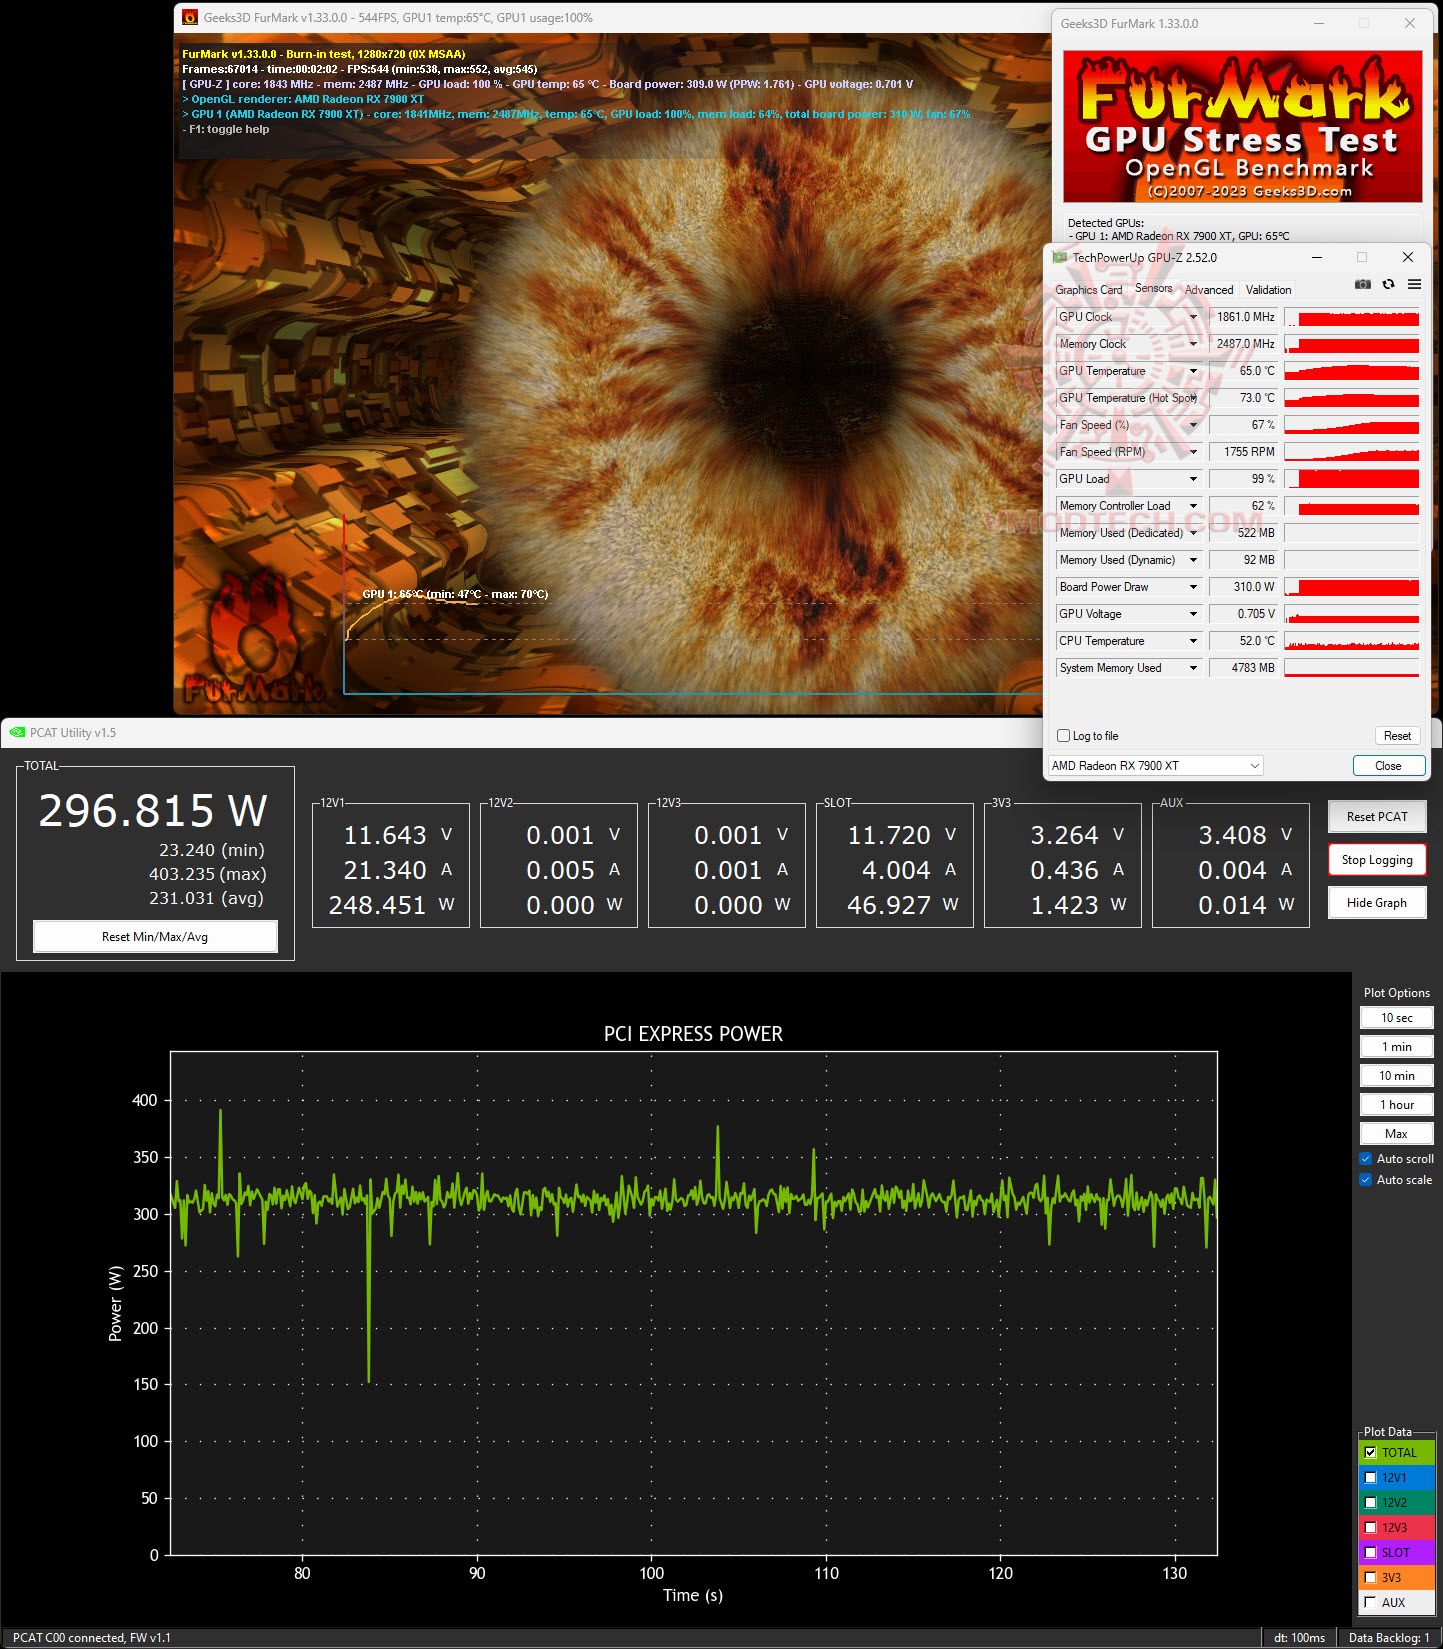Enable the AUX plot data checkbox

(1370, 1602)
